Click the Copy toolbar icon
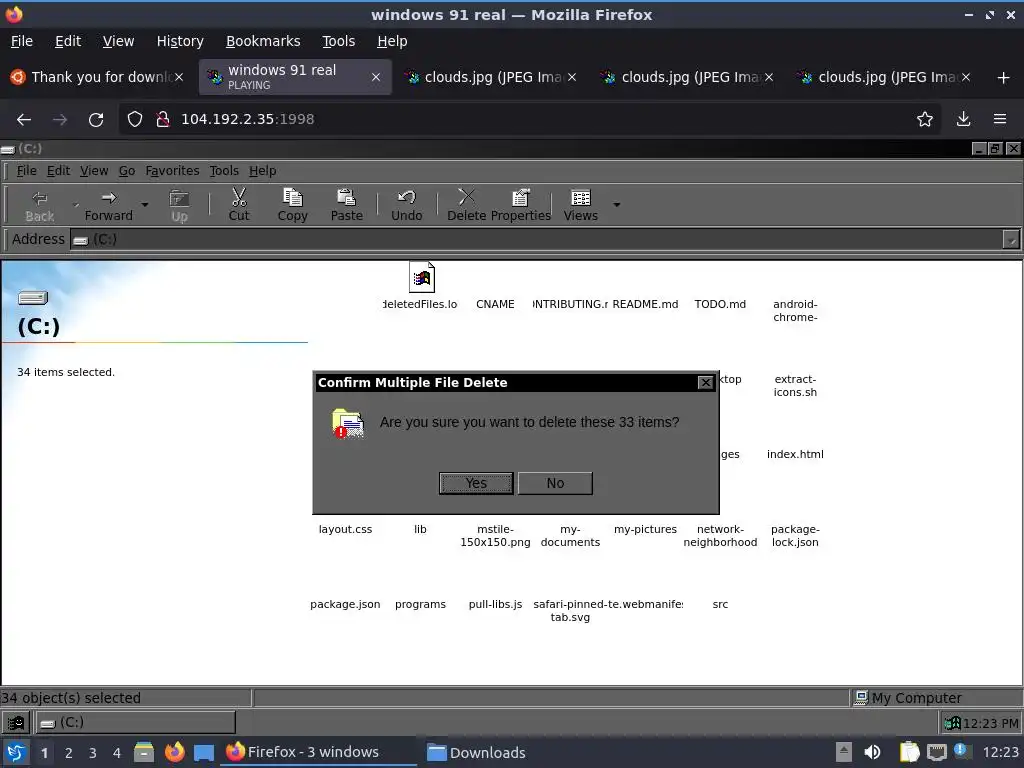The width and height of the screenshot is (1024, 768). pyautogui.click(x=293, y=197)
